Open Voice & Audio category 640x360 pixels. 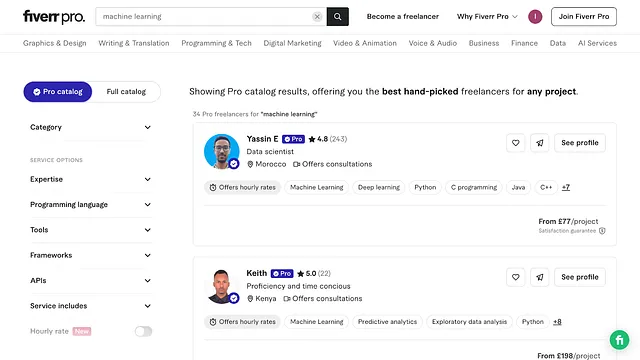[x=433, y=43]
